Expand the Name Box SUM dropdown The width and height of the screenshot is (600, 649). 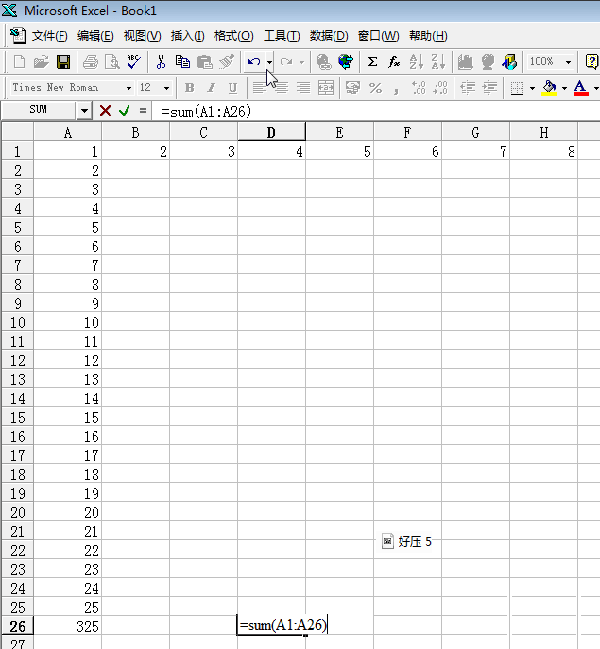(x=84, y=111)
